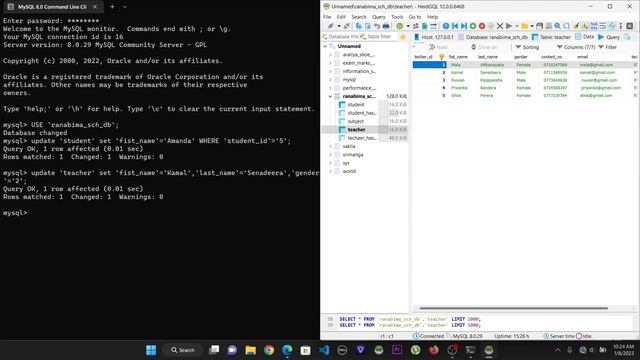Collapse the Unnamed session tree node
This screenshot has width=640, height=360.
pos(325,47)
